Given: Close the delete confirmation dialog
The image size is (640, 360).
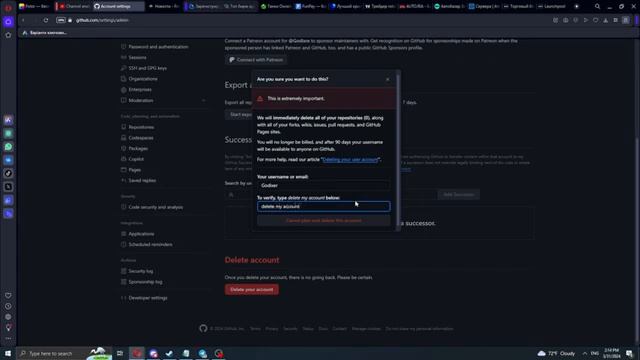Looking at the screenshot, I should click(x=387, y=79).
